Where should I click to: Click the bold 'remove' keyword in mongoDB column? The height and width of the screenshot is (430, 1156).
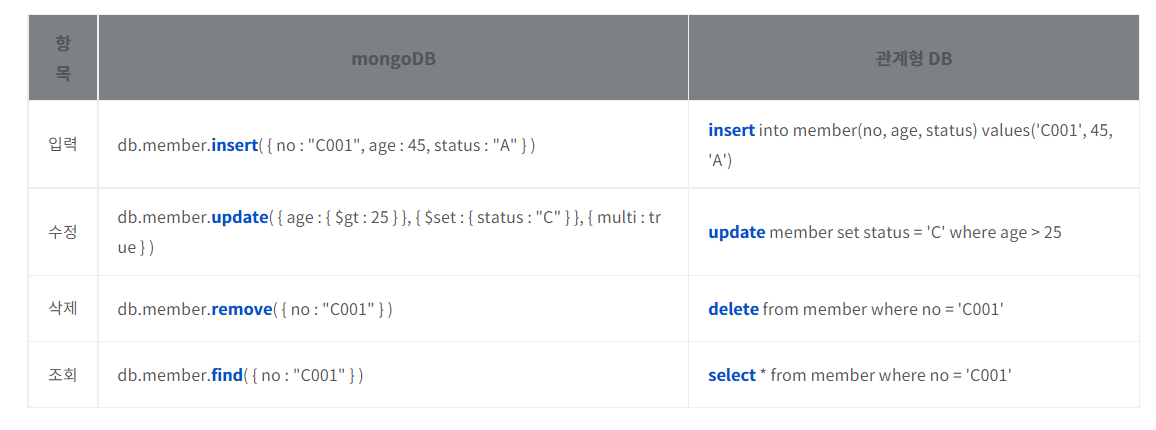(x=242, y=310)
